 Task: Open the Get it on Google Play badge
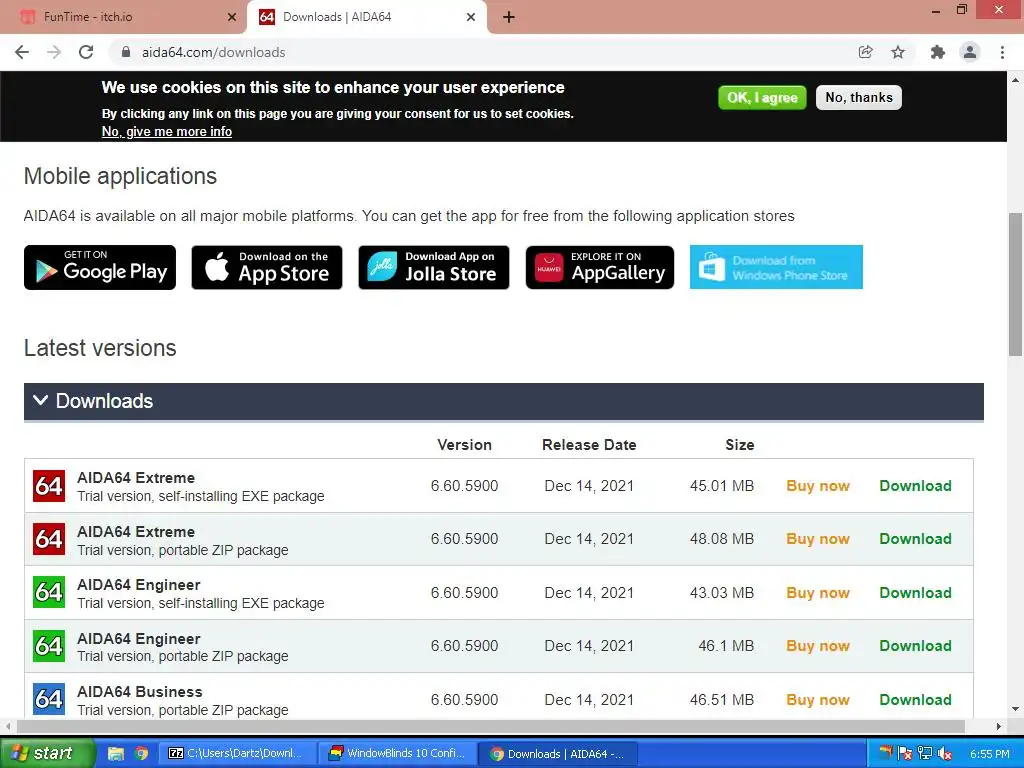[x=100, y=267]
